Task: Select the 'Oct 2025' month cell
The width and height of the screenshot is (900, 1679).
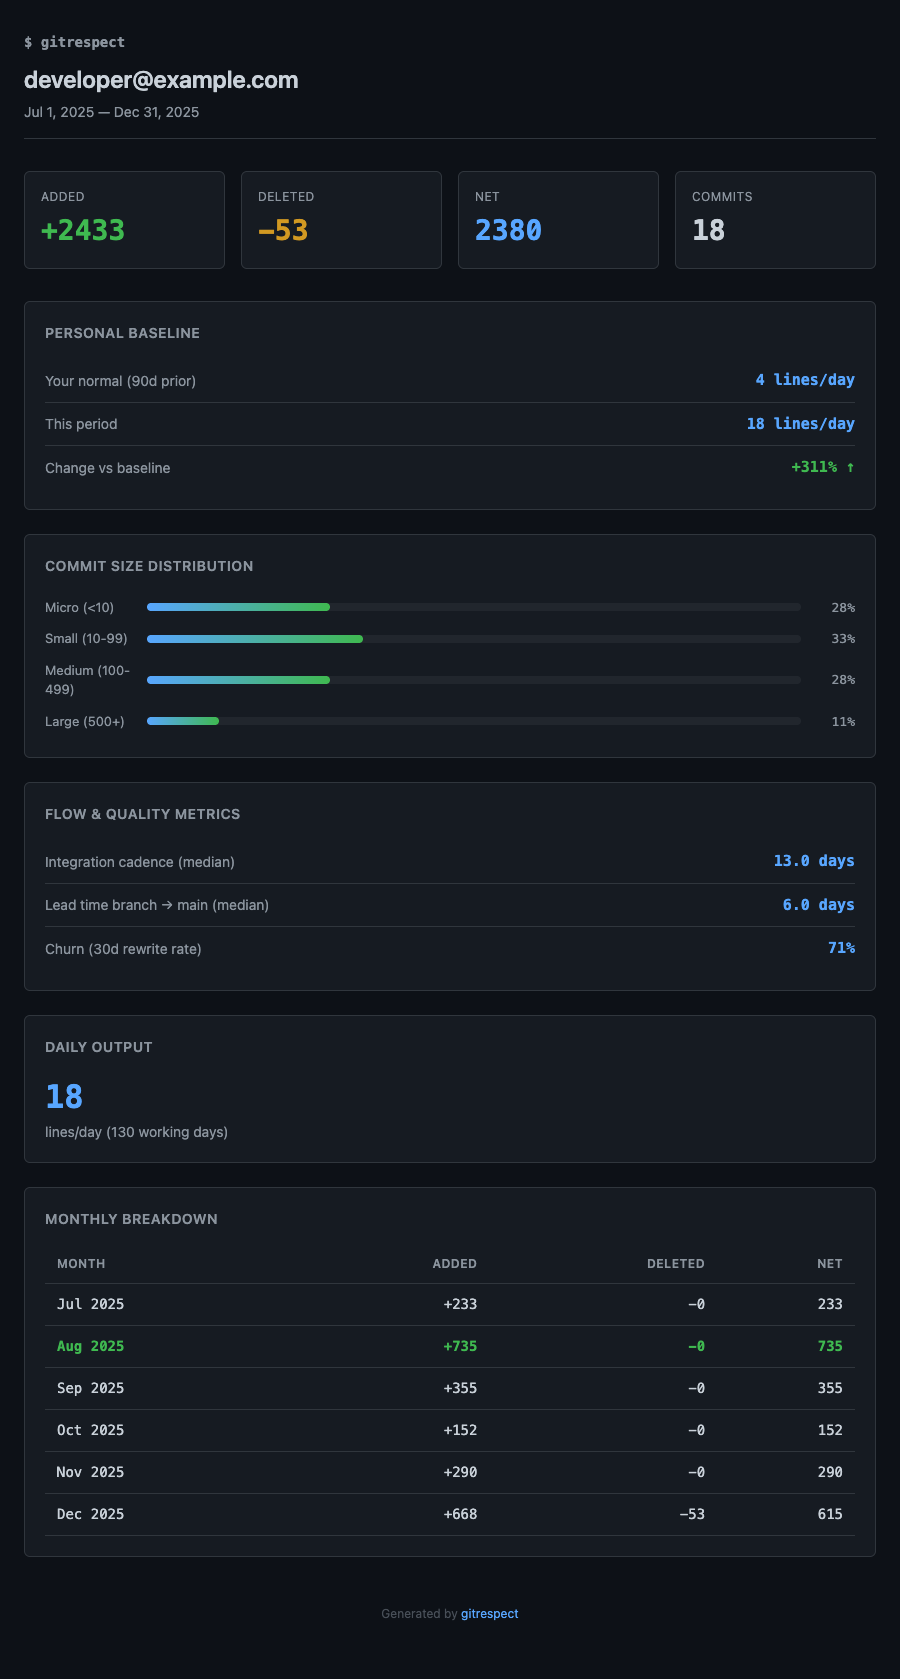Action: [90, 1430]
